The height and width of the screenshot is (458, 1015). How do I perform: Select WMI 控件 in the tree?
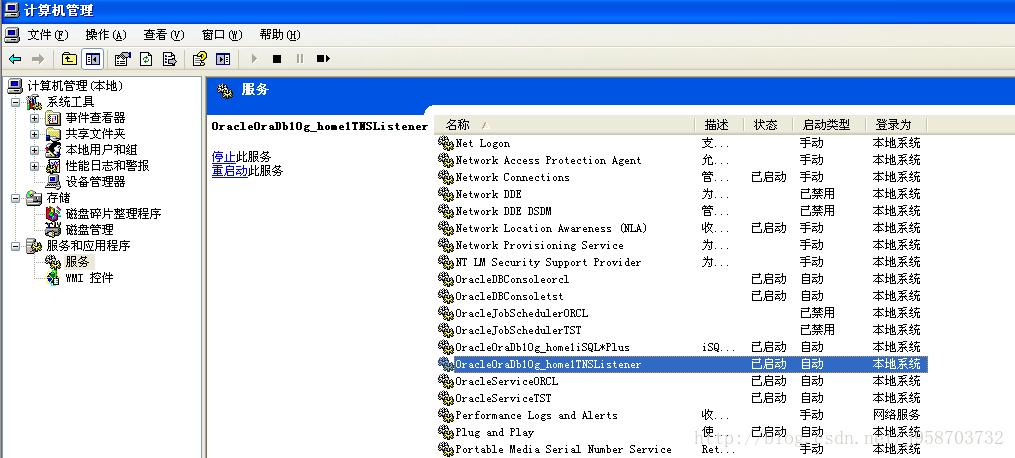coord(89,278)
